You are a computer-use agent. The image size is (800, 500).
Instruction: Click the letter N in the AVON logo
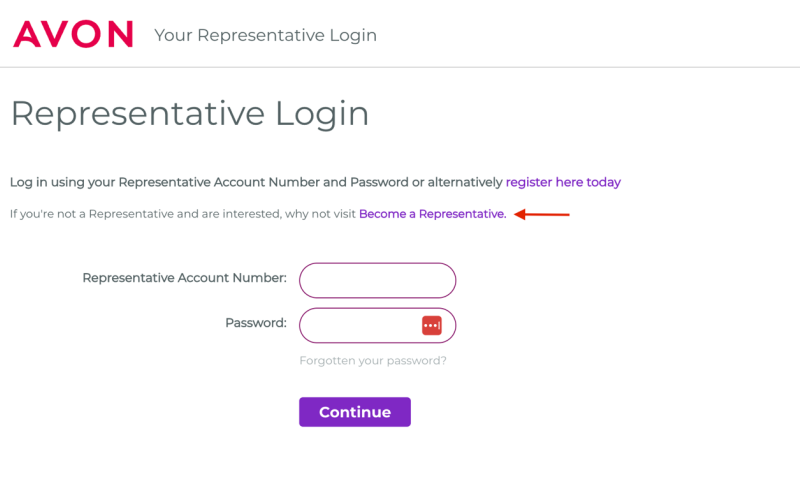119,34
